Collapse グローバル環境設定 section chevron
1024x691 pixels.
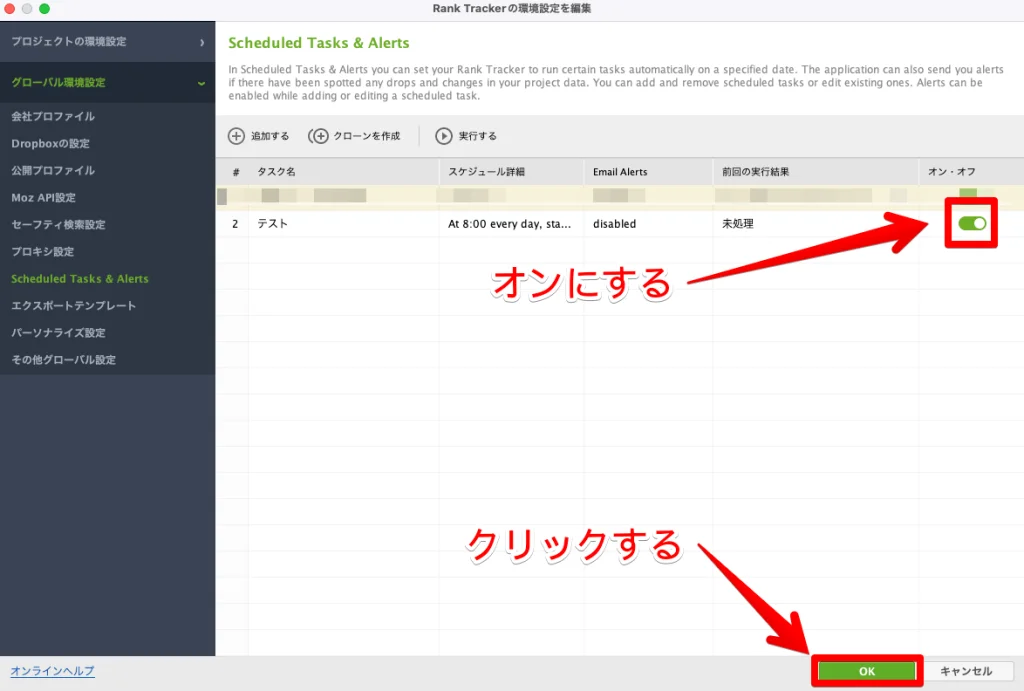click(202, 83)
